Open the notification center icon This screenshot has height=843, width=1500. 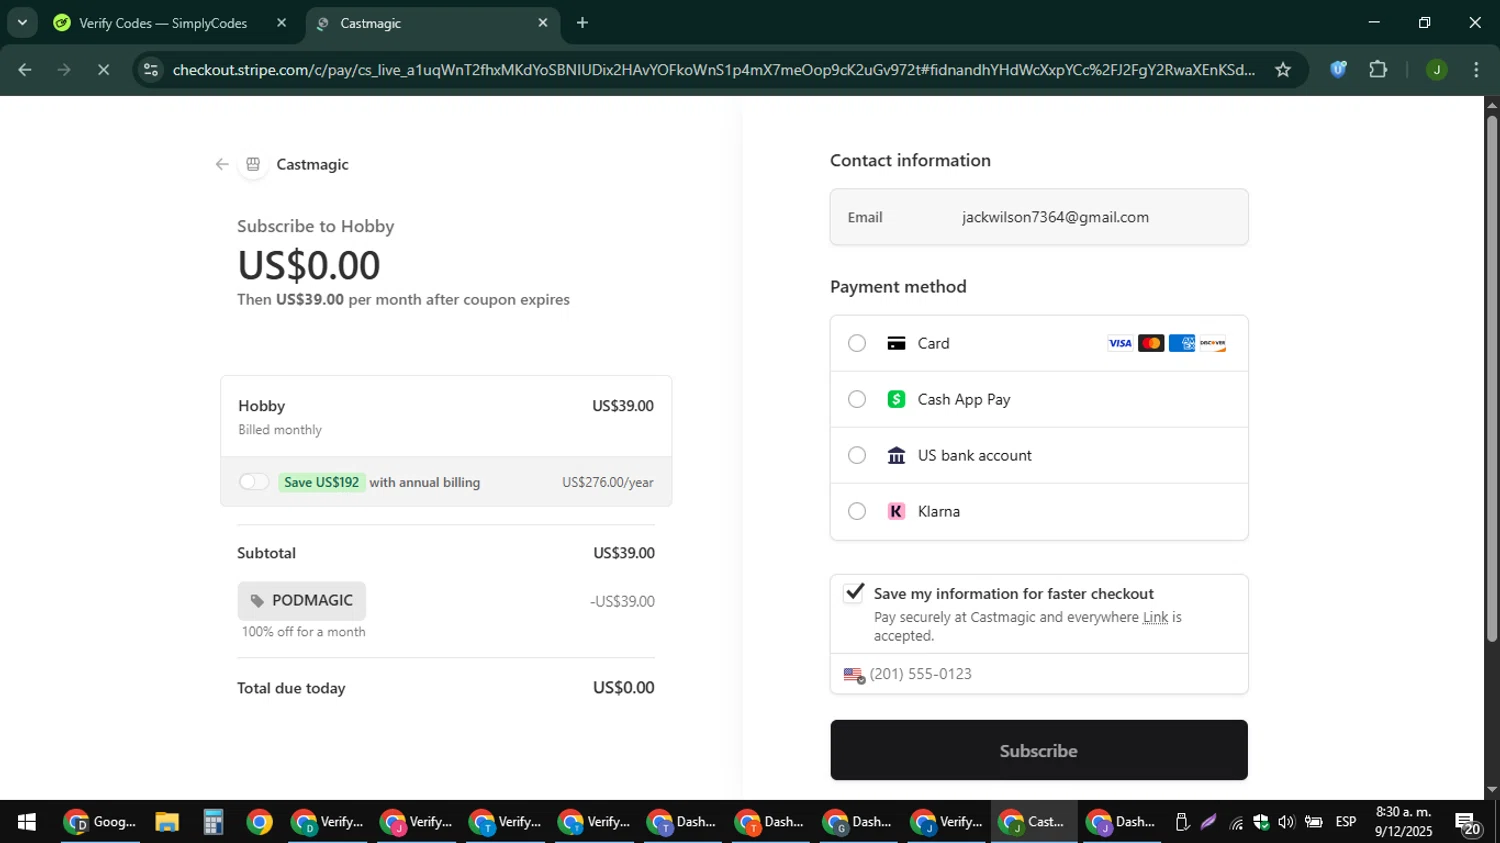1467,823
